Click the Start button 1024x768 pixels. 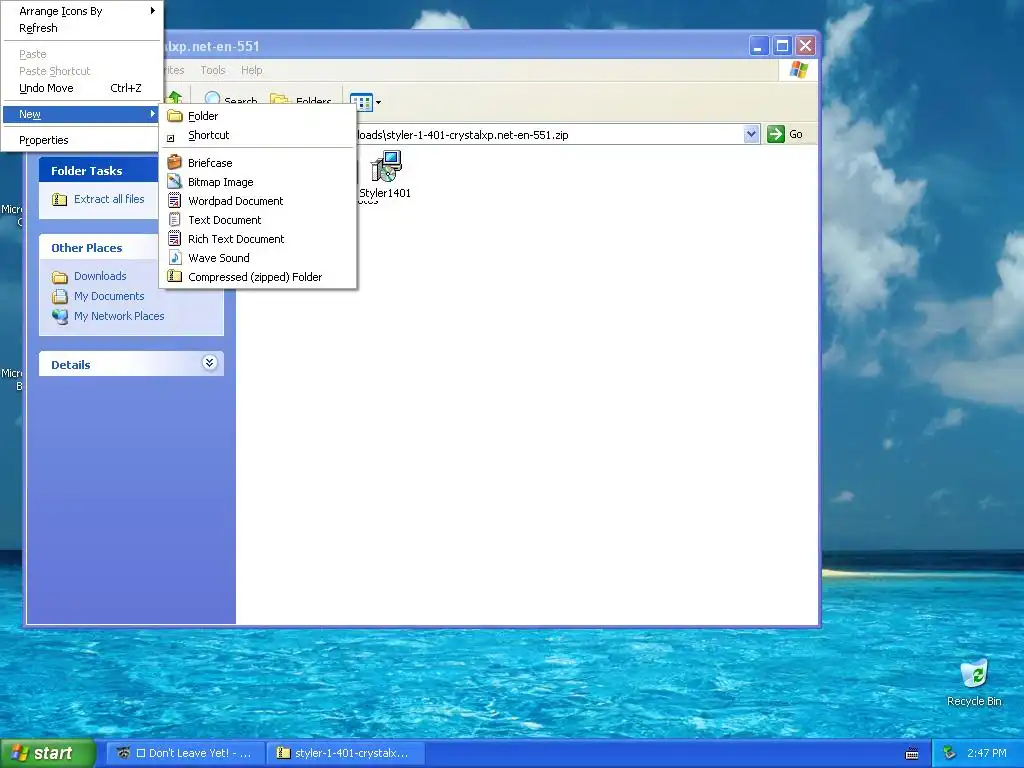tap(47, 753)
